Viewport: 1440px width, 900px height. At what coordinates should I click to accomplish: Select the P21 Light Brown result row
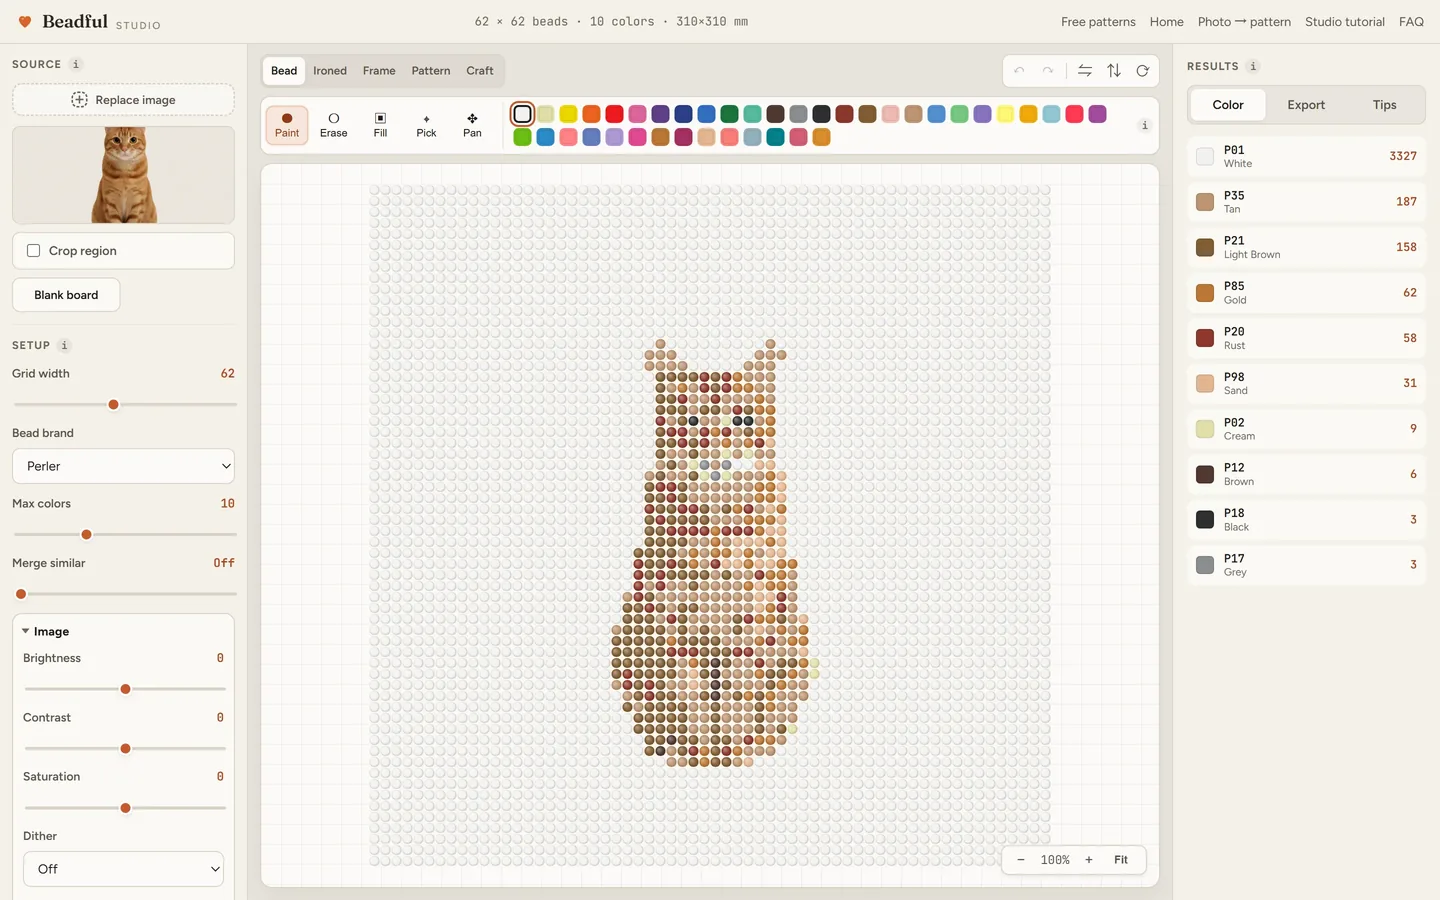1306,247
